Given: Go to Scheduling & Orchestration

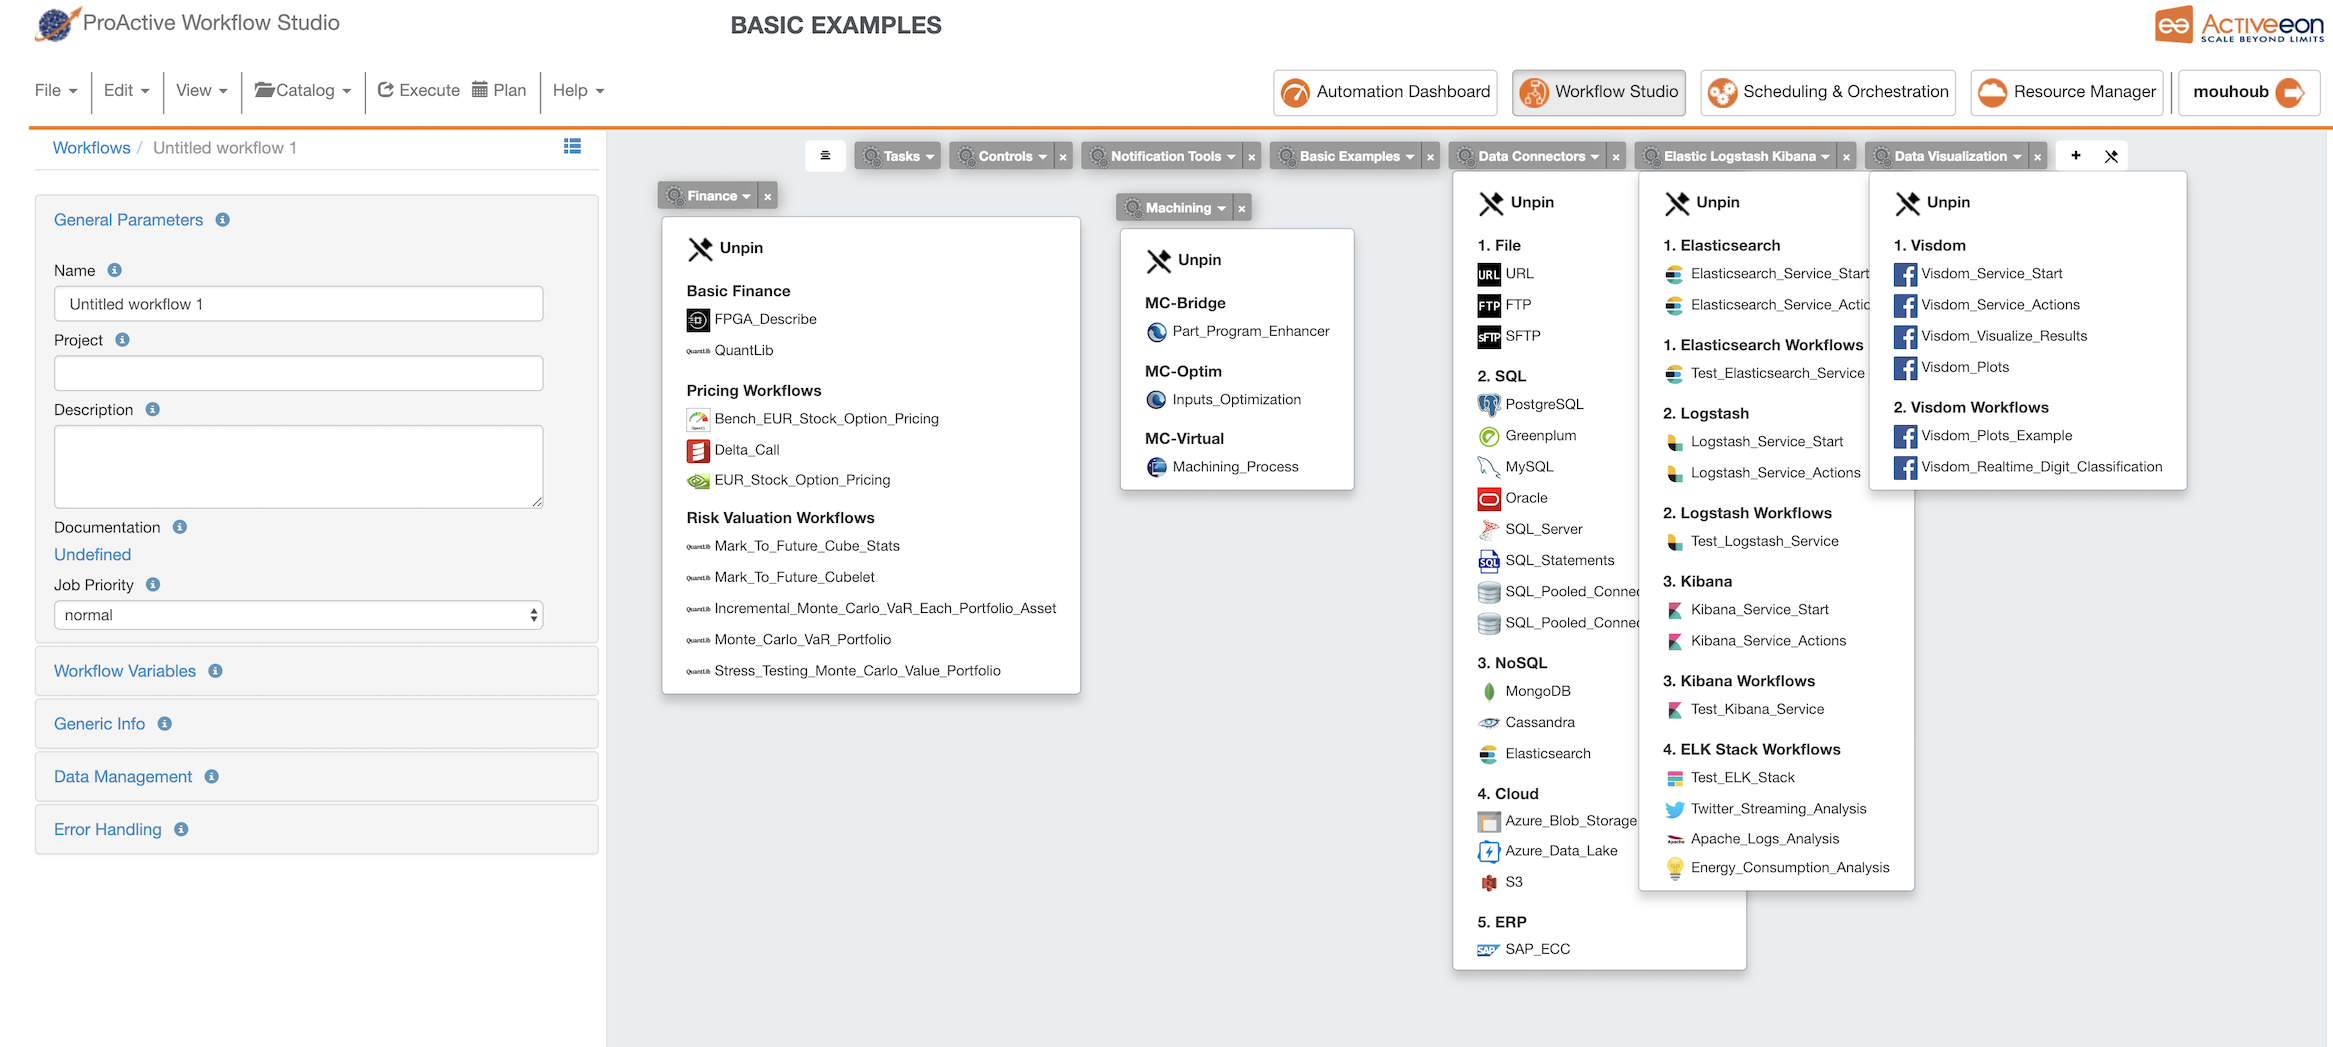Looking at the screenshot, I should (x=1828, y=92).
